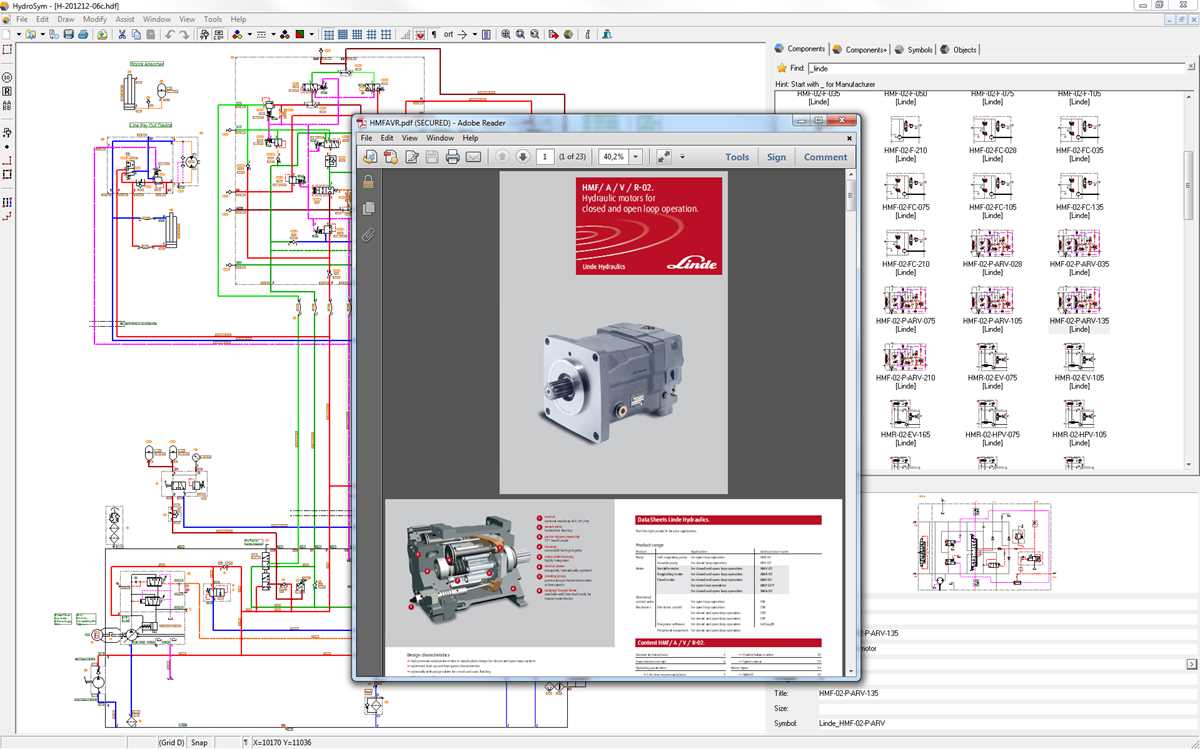
Task: Click red fill color square in toolbar
Action: (300, 34)
